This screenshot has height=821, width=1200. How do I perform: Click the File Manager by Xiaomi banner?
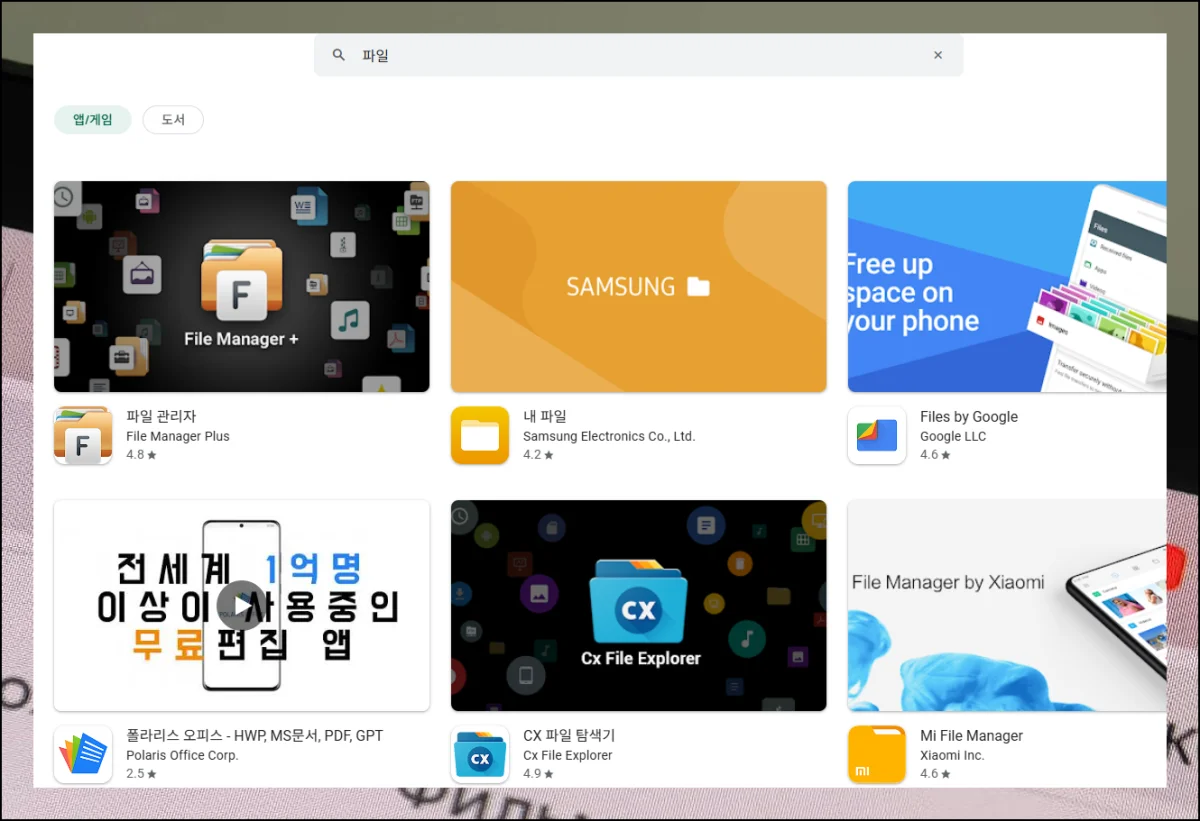click(x=1006, y=605)
